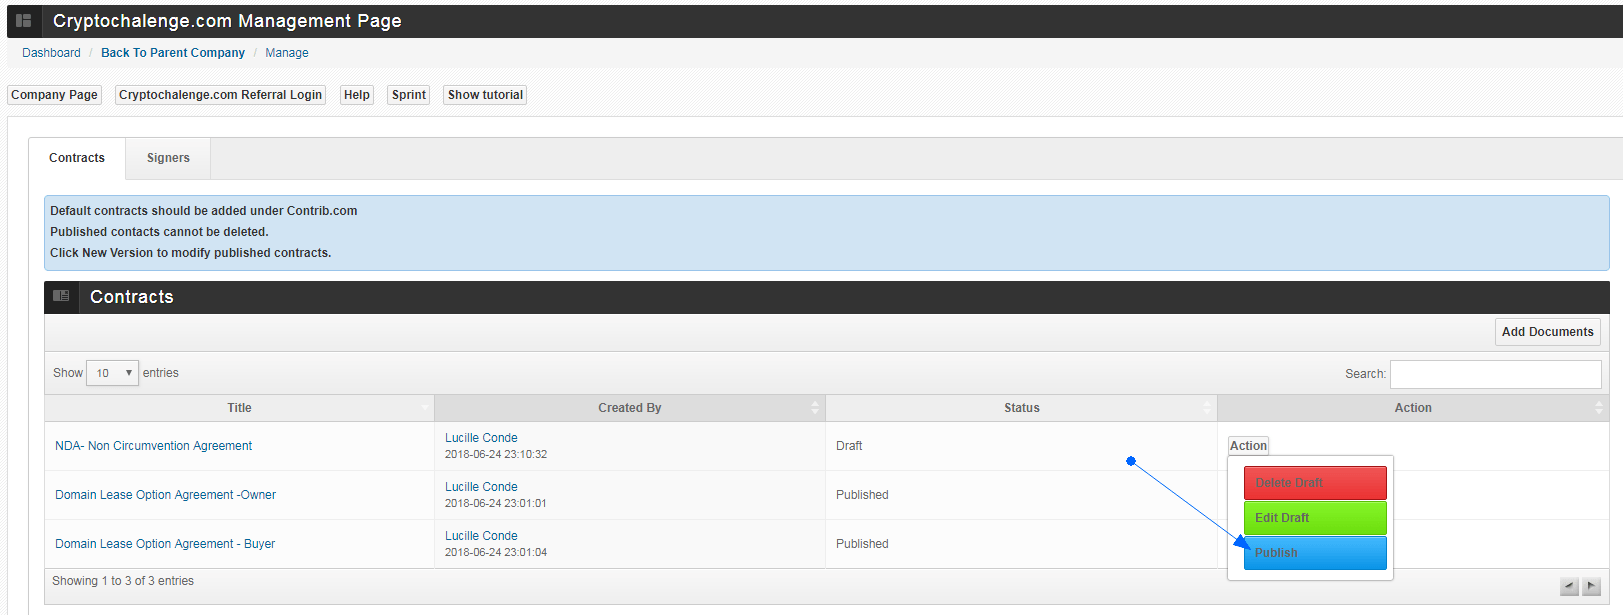Click timestamp 2018-06-24 23:01:04

click(x=496, y=552)
